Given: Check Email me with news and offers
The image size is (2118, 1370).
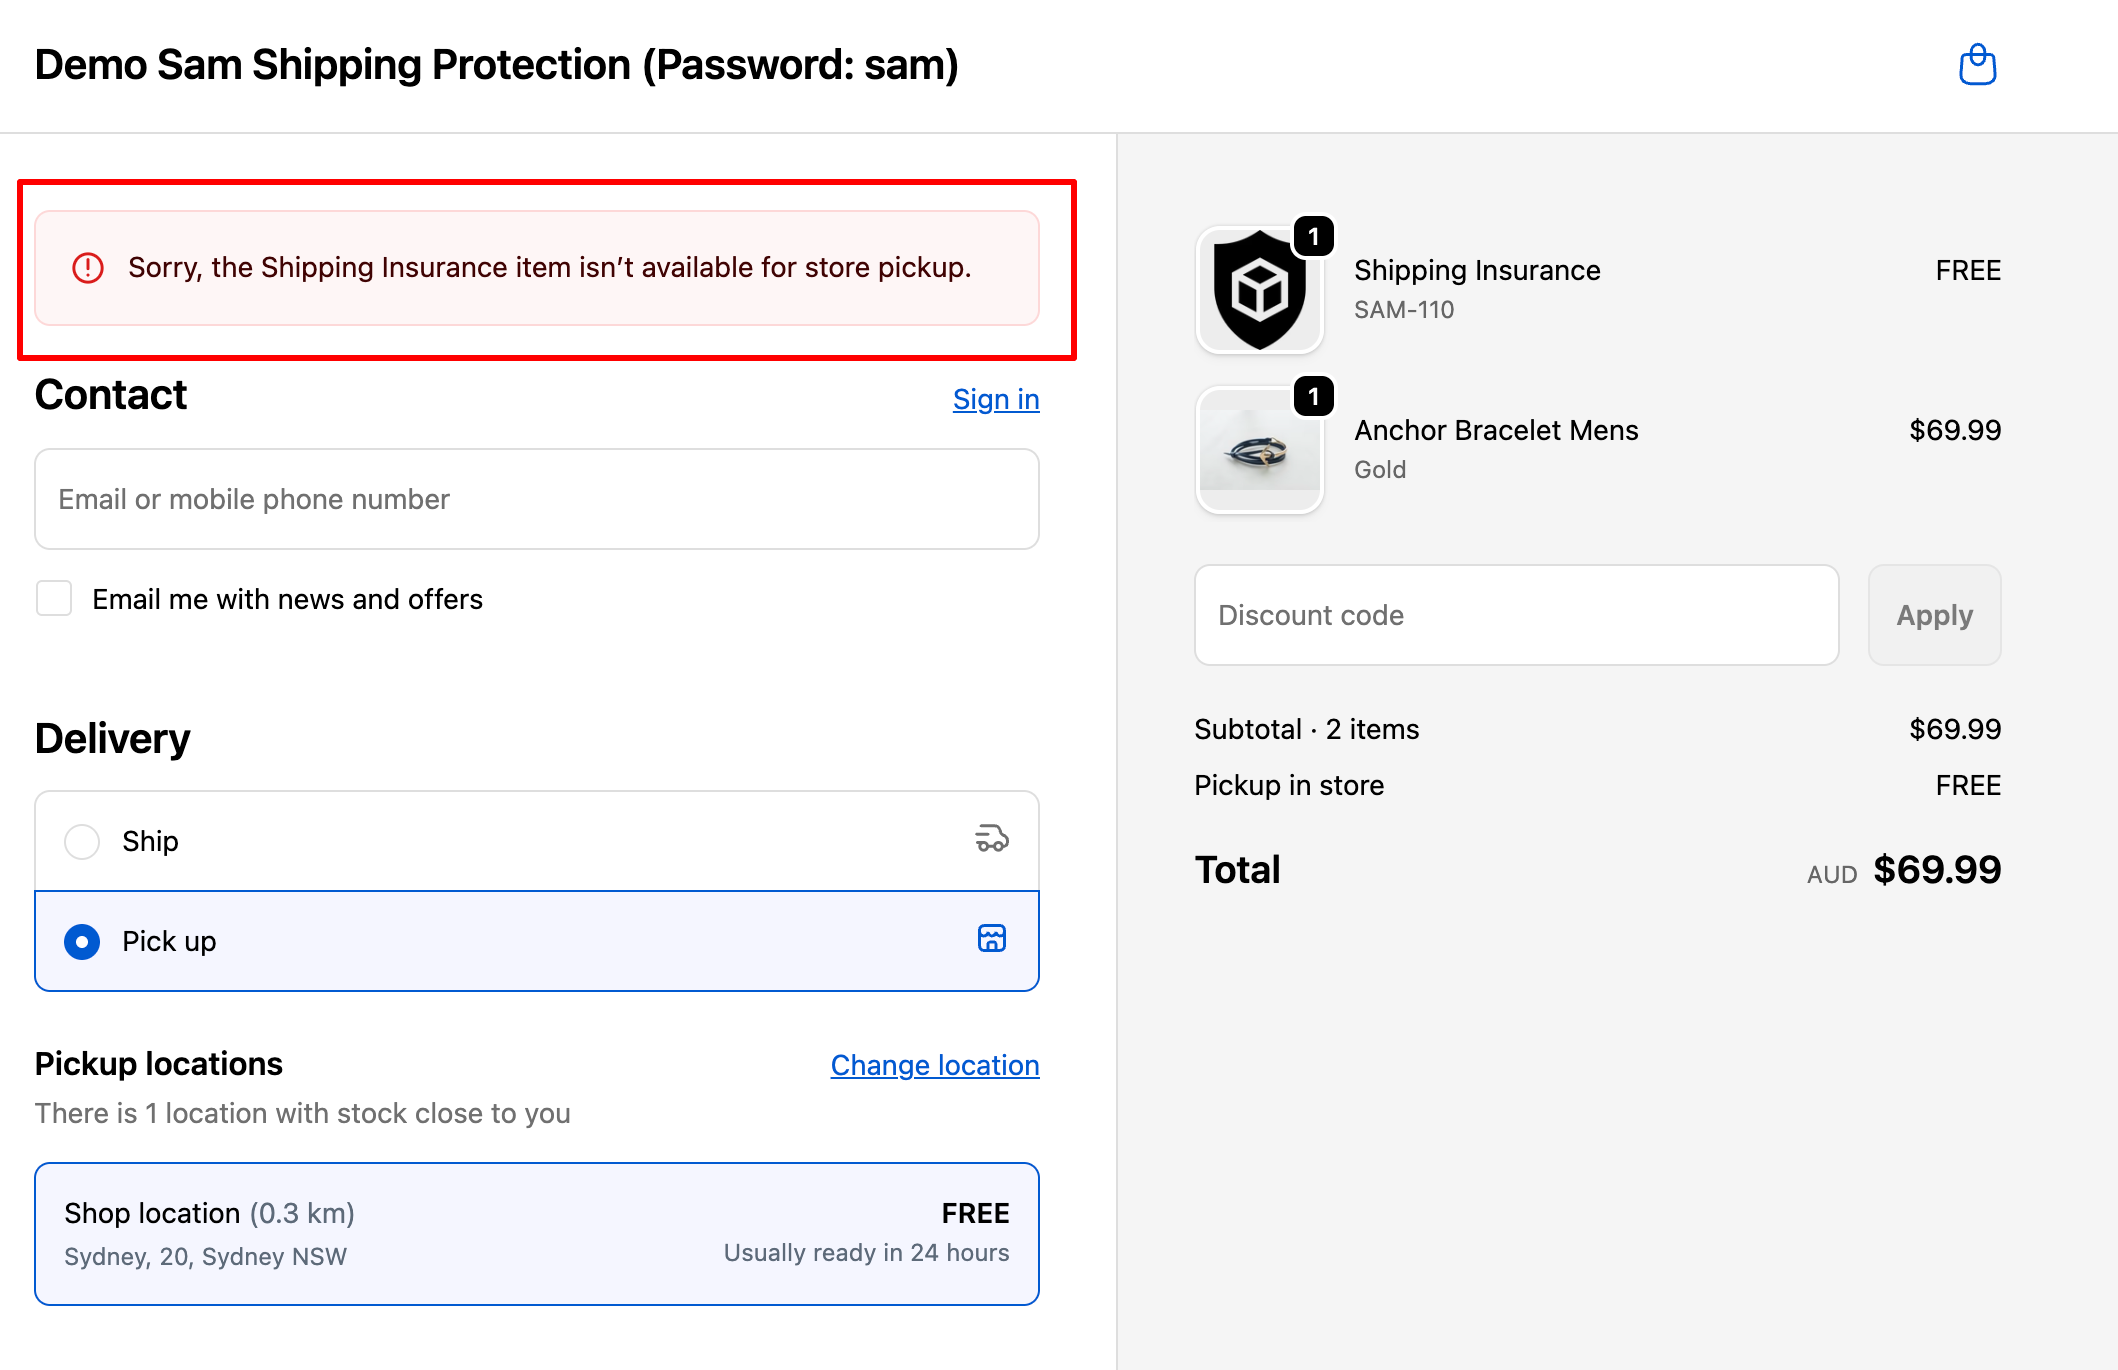Looking at the screenshot, I should point(54,599).
